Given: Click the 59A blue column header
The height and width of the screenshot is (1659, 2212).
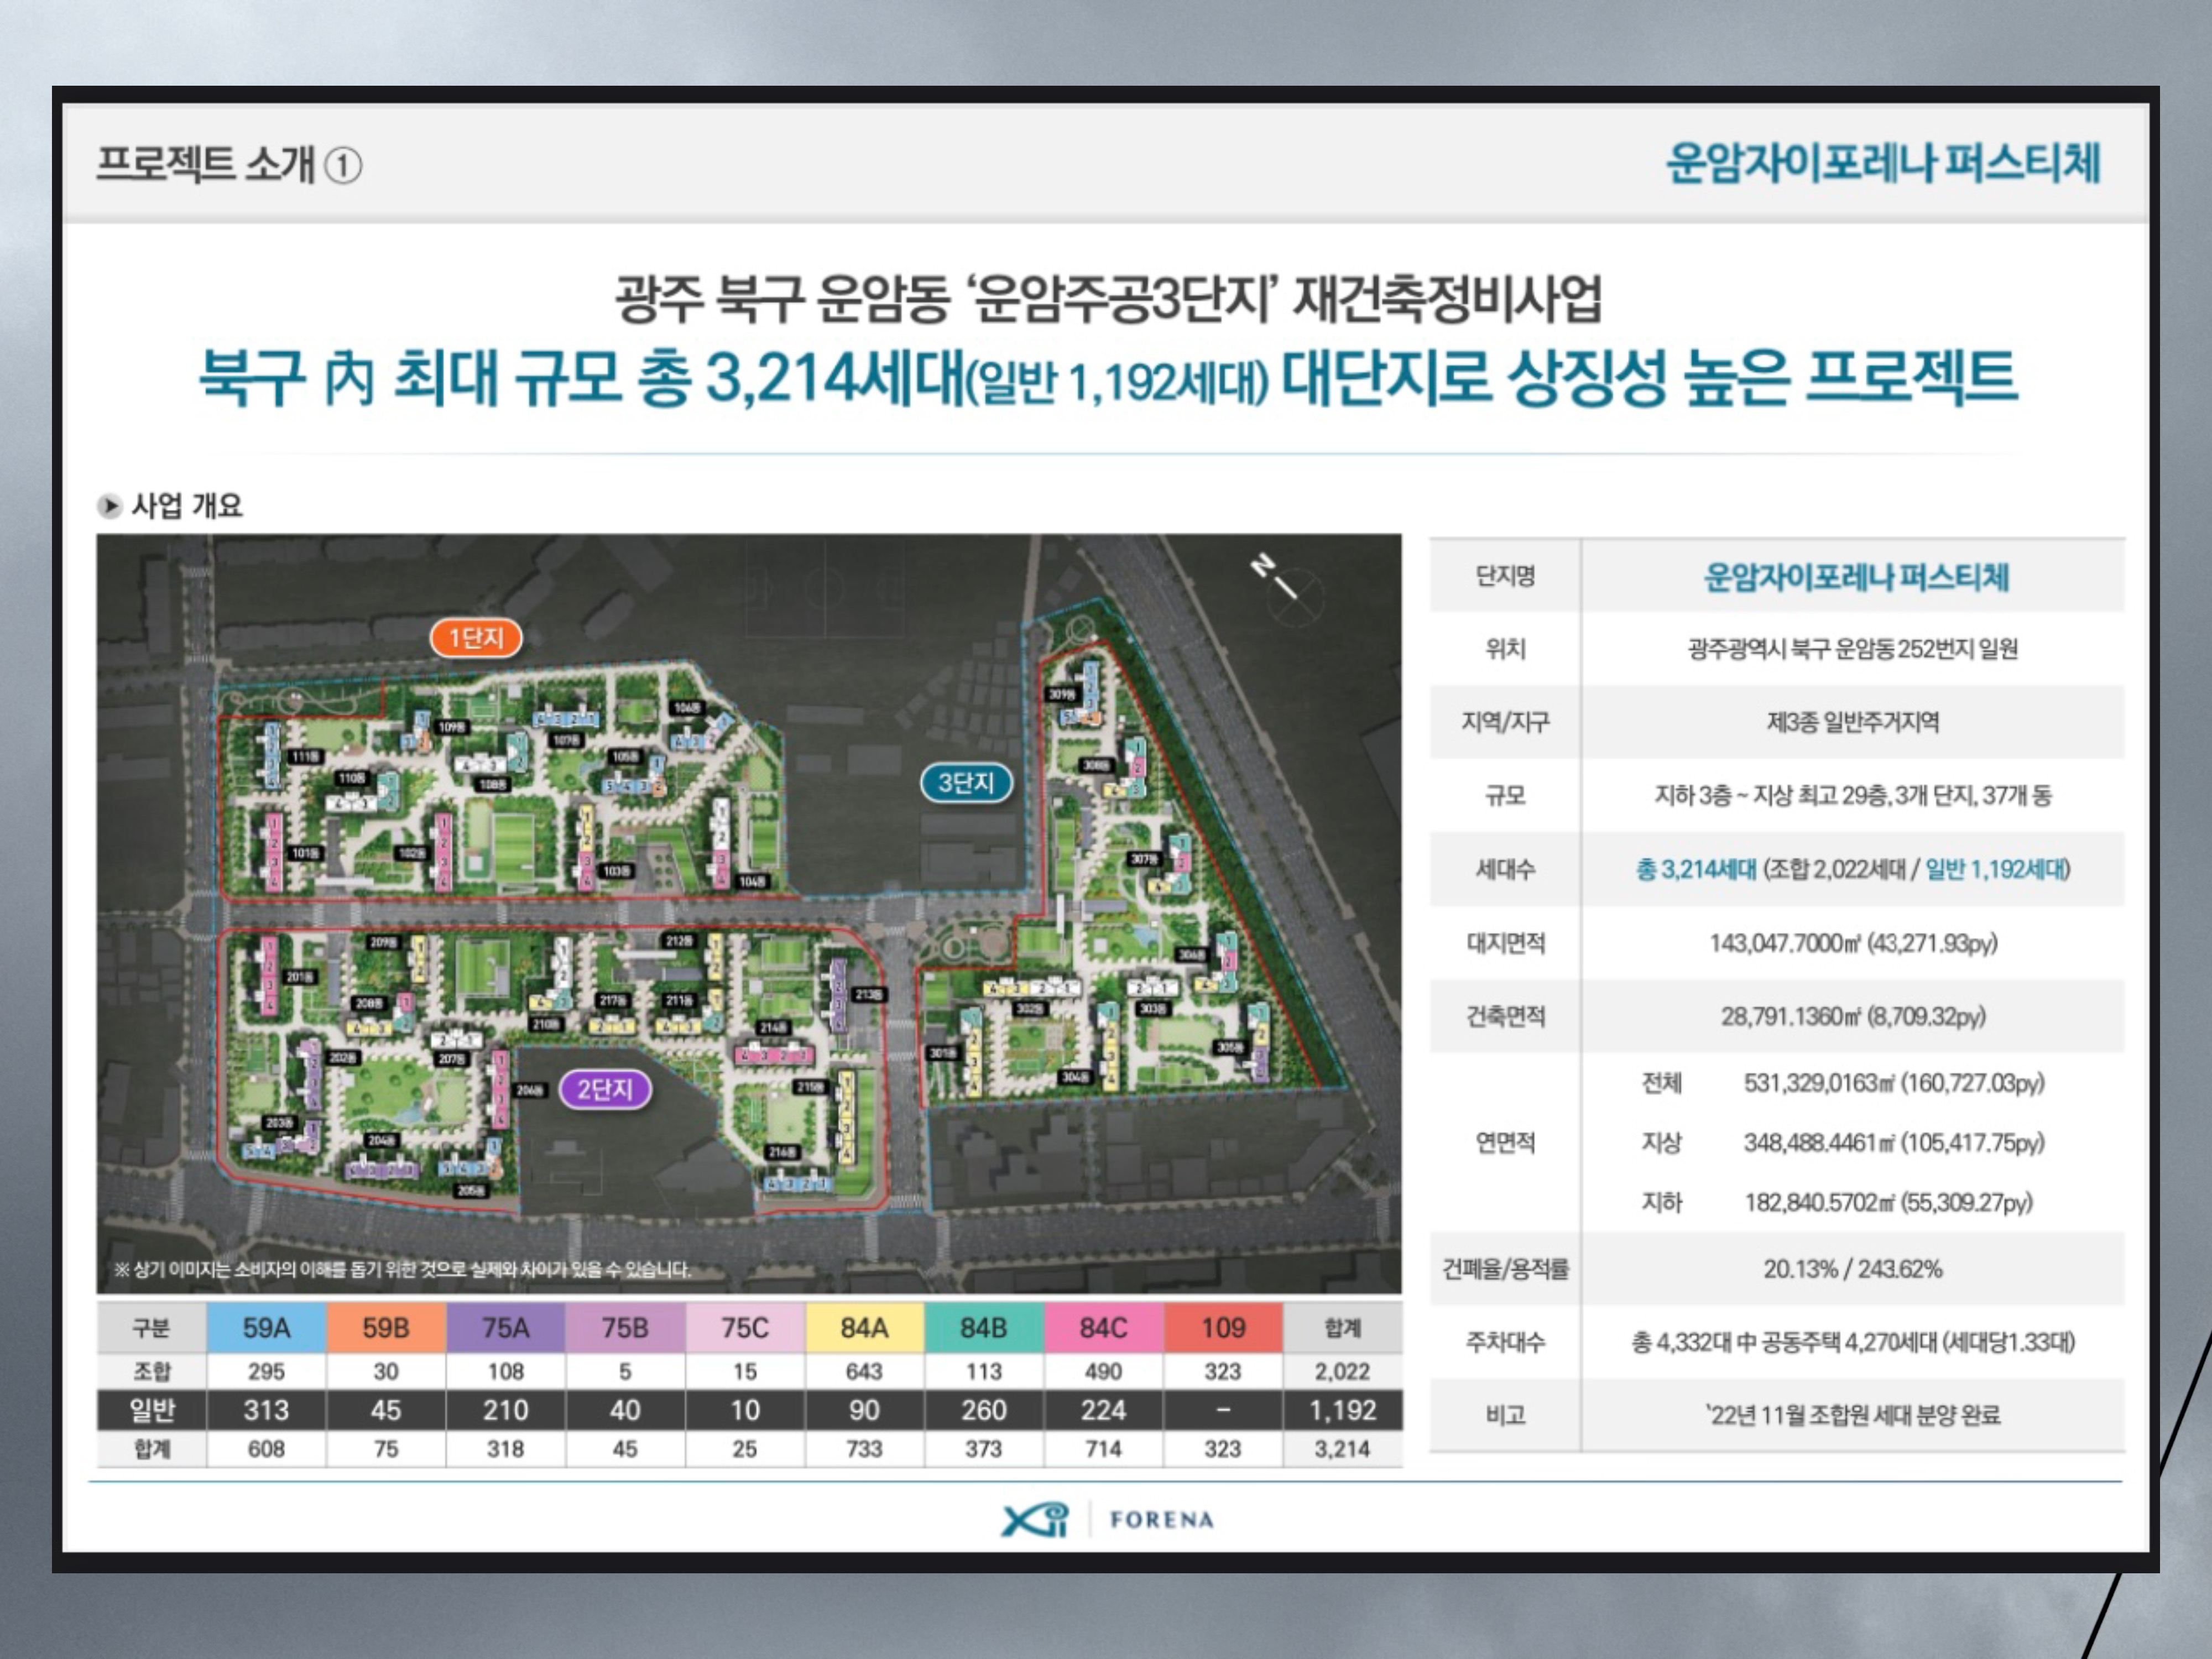Looking at the screenshot, I should pos(266,1328).
